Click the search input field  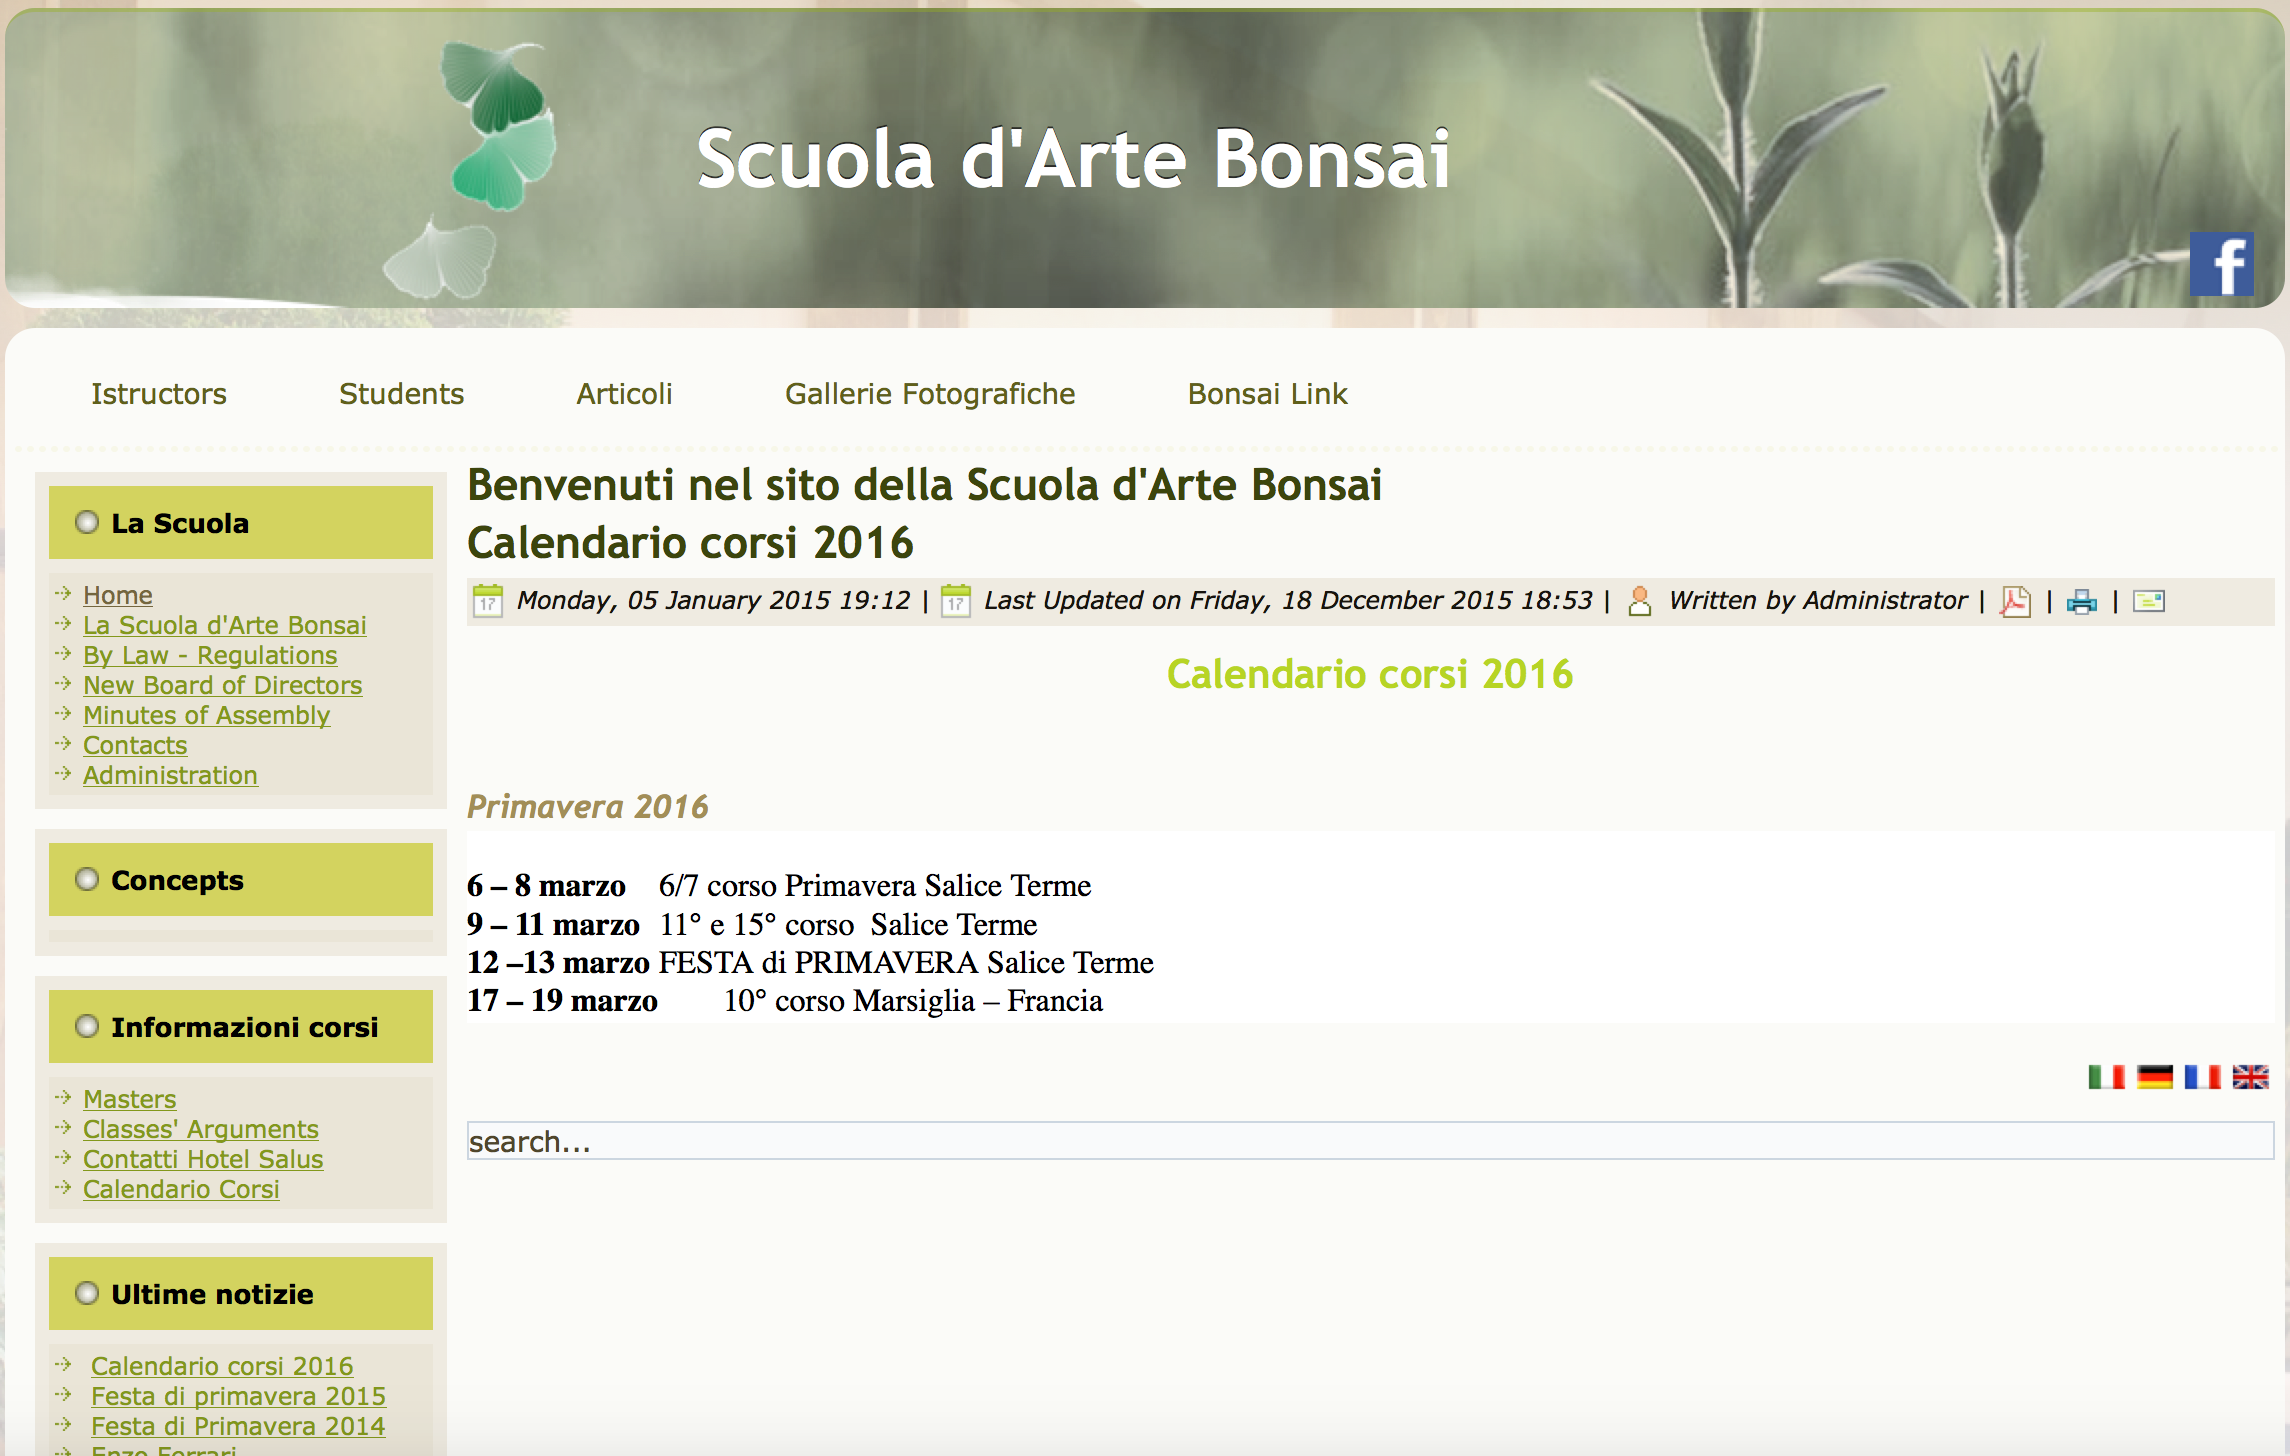tap(1370, 1141)
